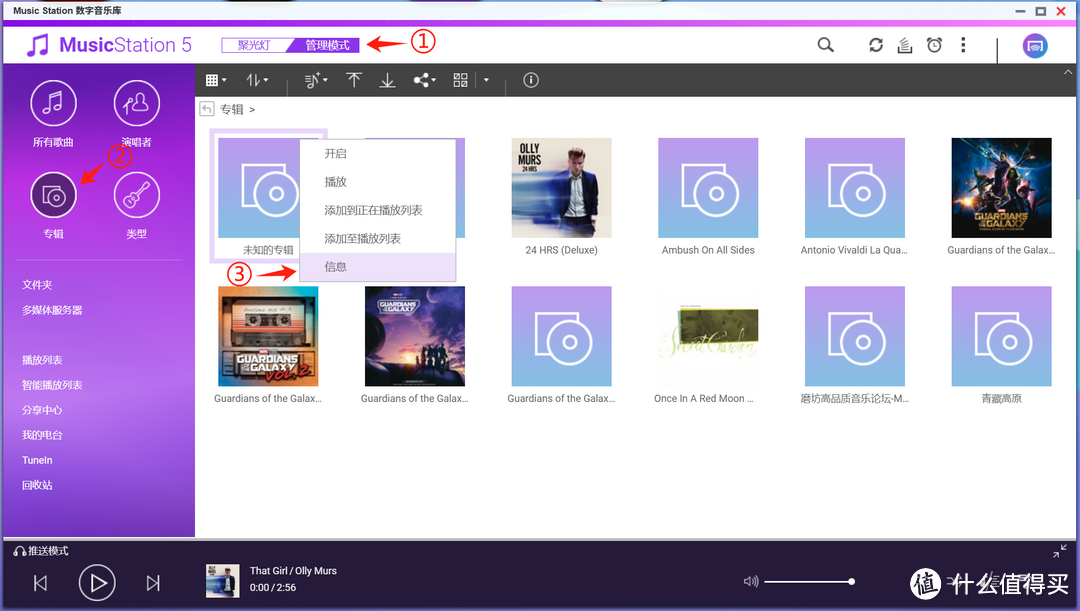Open the streaming output selector
The width and height of the screenshot is (1080, 611).
pyautogui.click(x=1035, y=45)
